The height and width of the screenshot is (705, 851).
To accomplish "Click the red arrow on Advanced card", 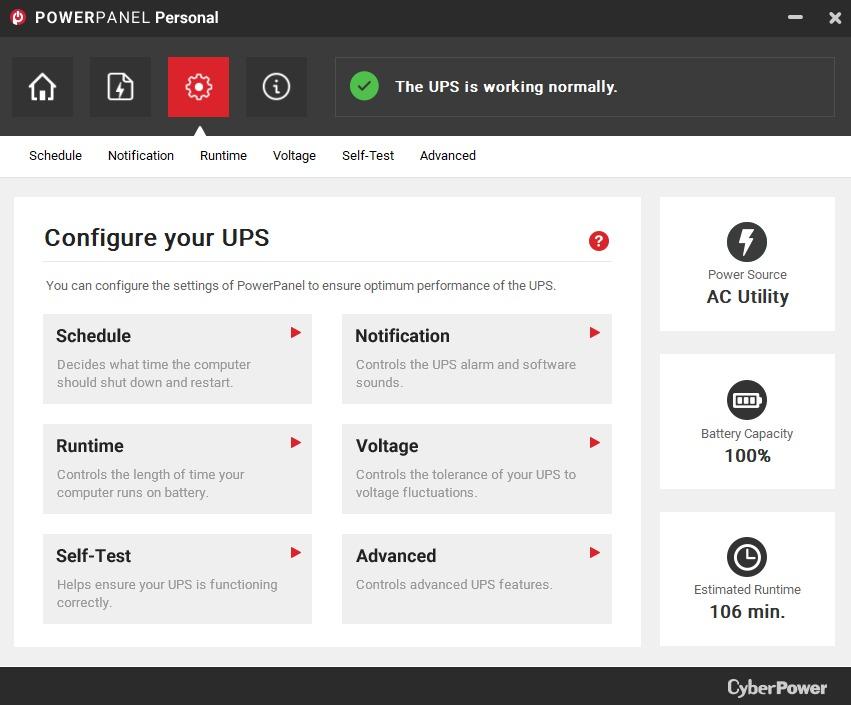I will tap(595, 552).
